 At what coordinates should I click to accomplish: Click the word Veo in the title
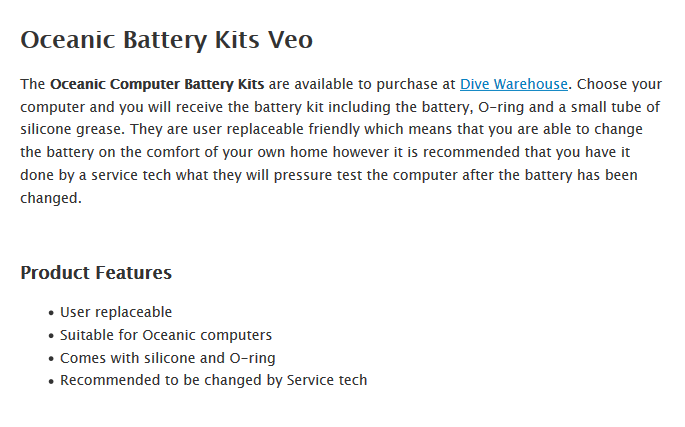click(x=290, y=40)
